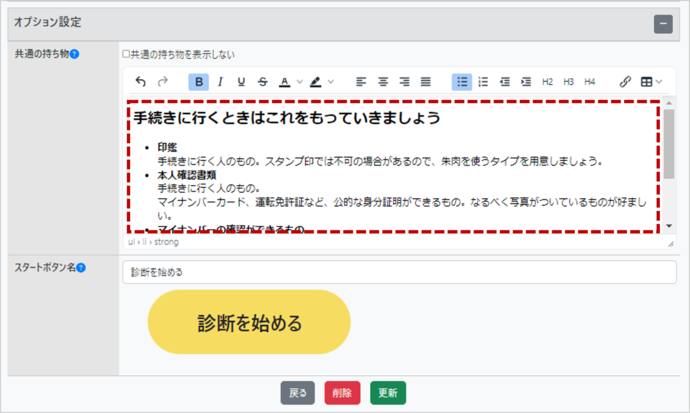Justify the text
The image size is (690, 413).
[x=426, y=82]
